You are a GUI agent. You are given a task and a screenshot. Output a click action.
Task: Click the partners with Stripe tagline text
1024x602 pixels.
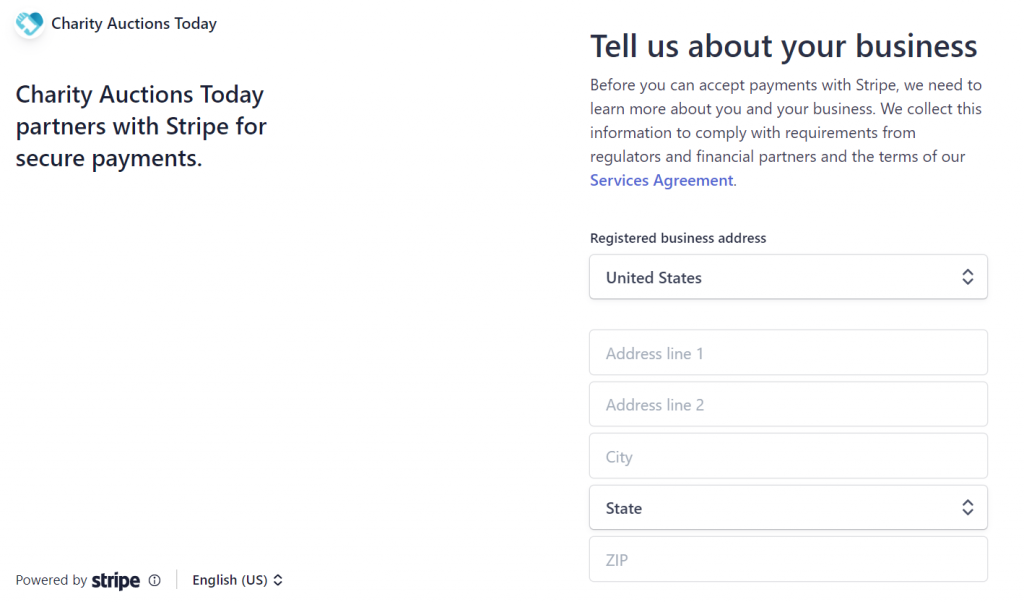click(x=141, y=126)
